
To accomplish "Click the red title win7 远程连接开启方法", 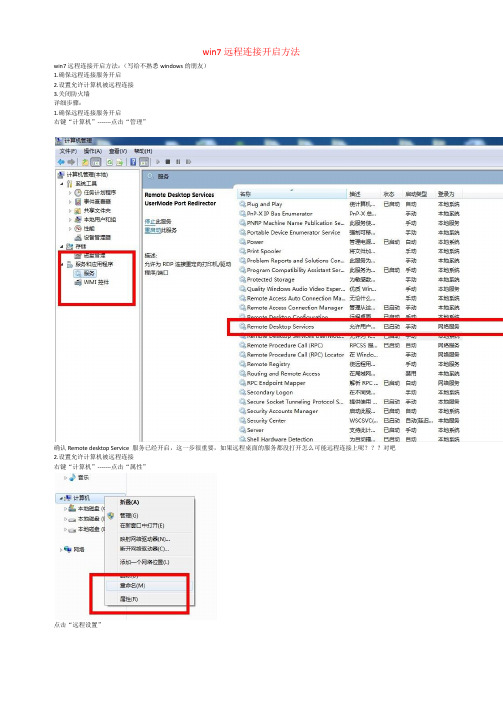I will 251,52.
